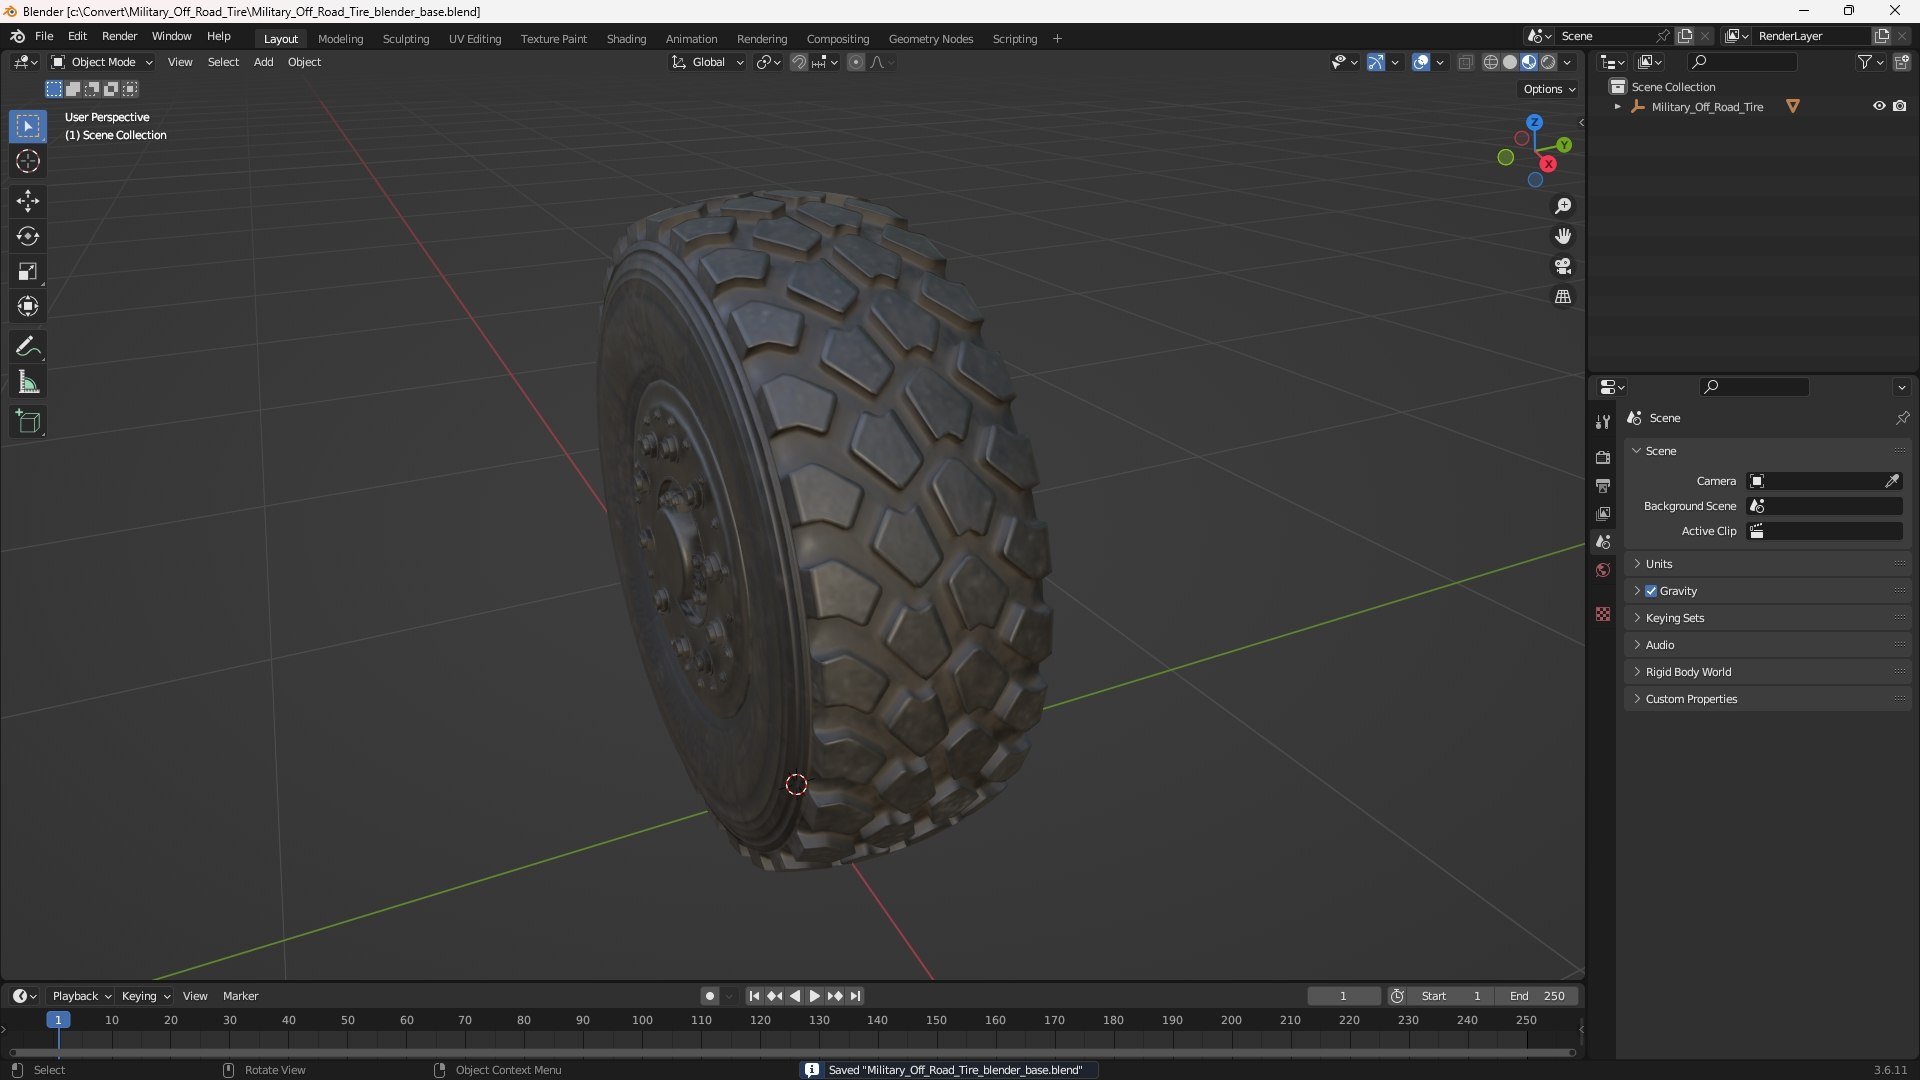This screenshot has width=1920, height=1080.
Task: Switch to UV Editing workspace tab
Action: coord(475,39)
